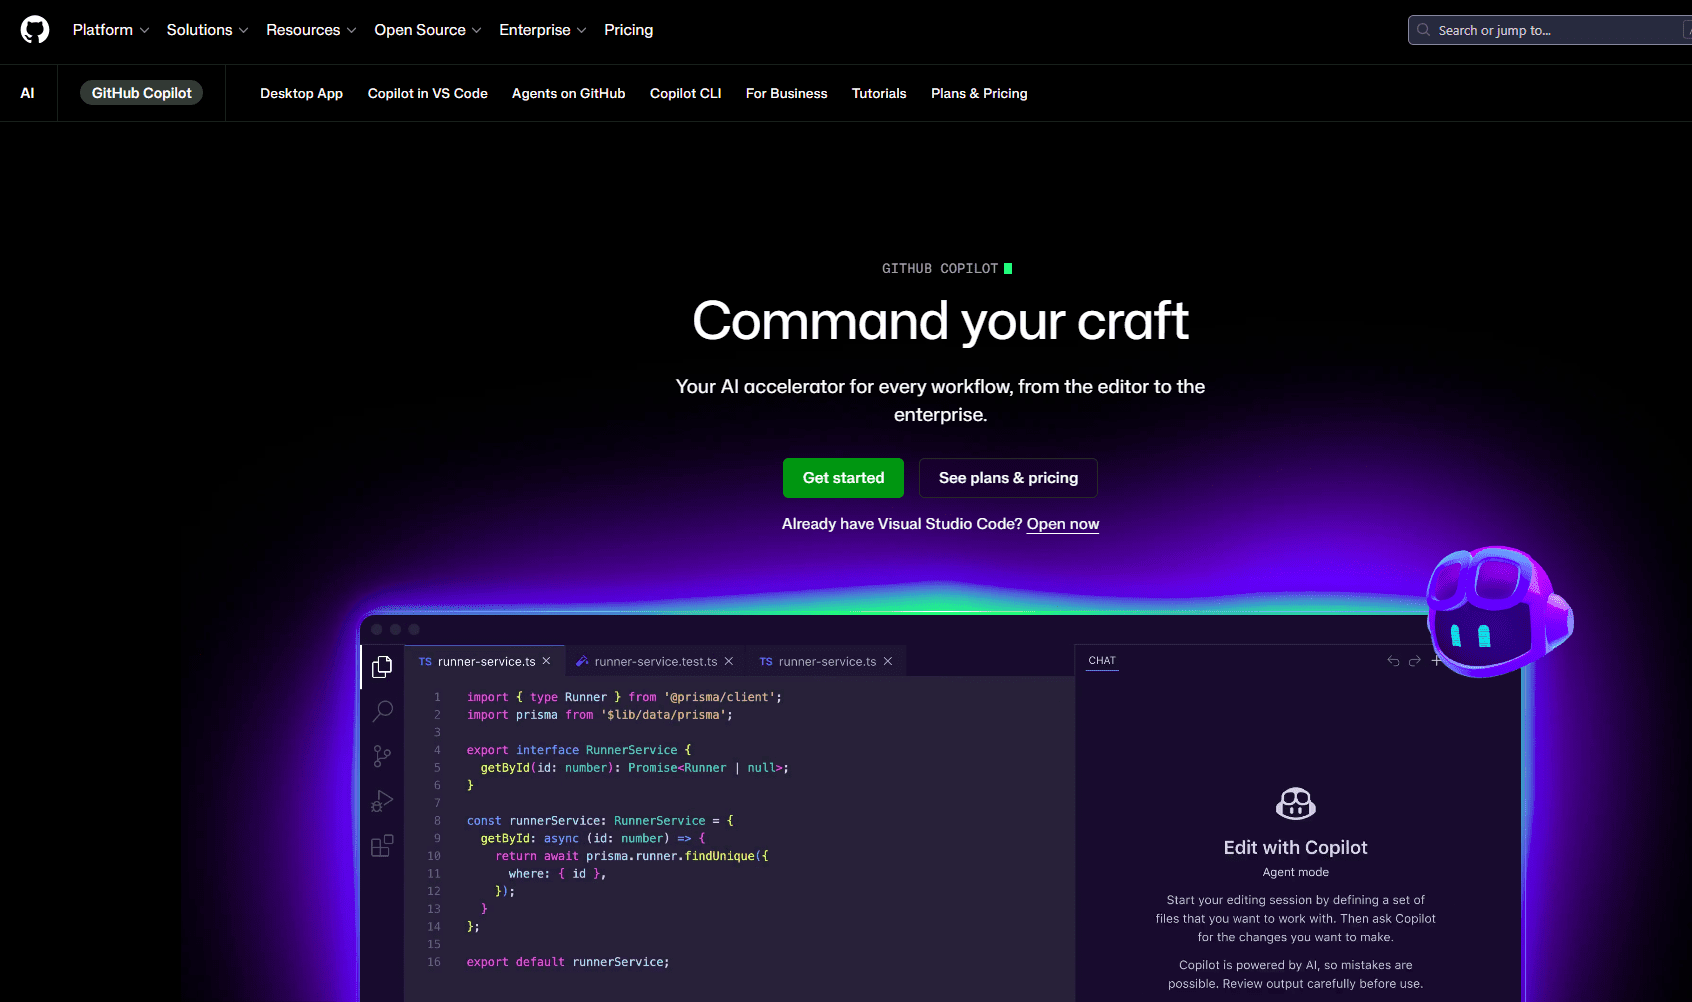Expand the Open Source dropdown menu
This screenshot has width=1692, height=1002.
(x=428, y=30)
